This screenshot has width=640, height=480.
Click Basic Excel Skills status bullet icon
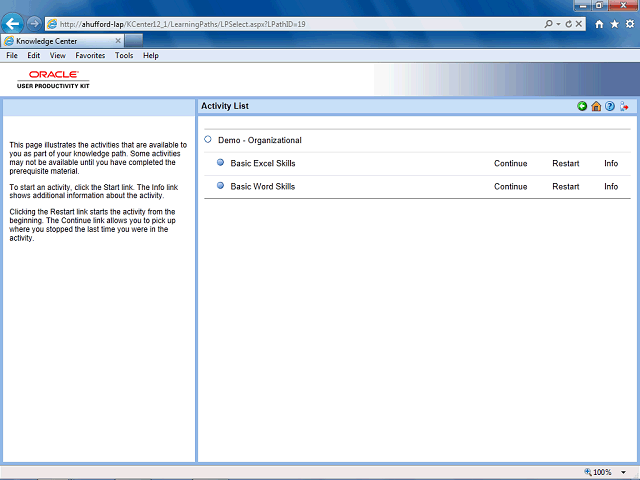pyautogui.click(x=220, y=162)
